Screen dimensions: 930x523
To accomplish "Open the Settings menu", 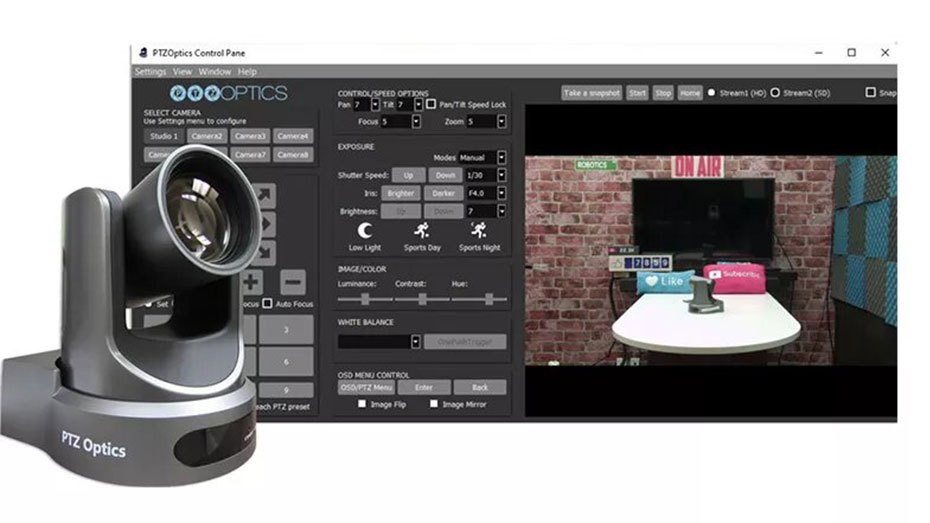I will pyautogui.click(x=151, y=72).
